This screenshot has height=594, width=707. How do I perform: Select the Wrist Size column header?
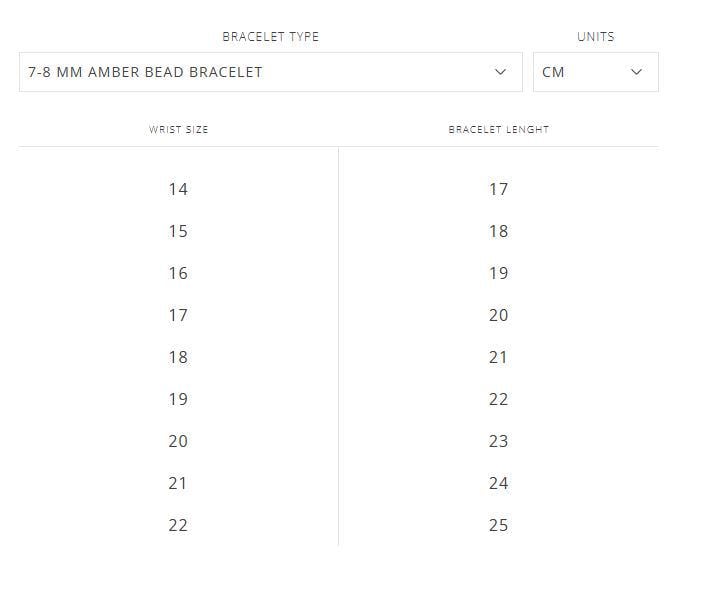coord(179,130)
